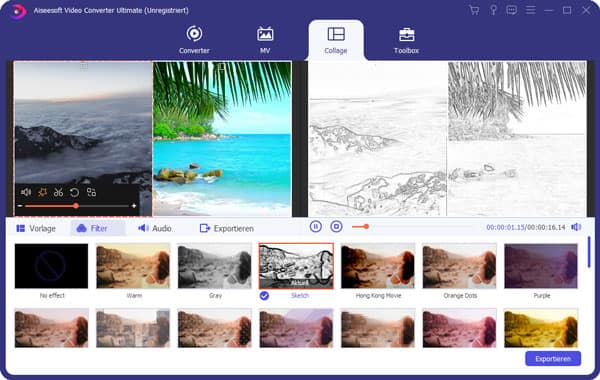Image resolution: width=600 pixels, height=380 pixels.
Task: Select the yellow-tinted filter in second row
Action: click(541, 328)
